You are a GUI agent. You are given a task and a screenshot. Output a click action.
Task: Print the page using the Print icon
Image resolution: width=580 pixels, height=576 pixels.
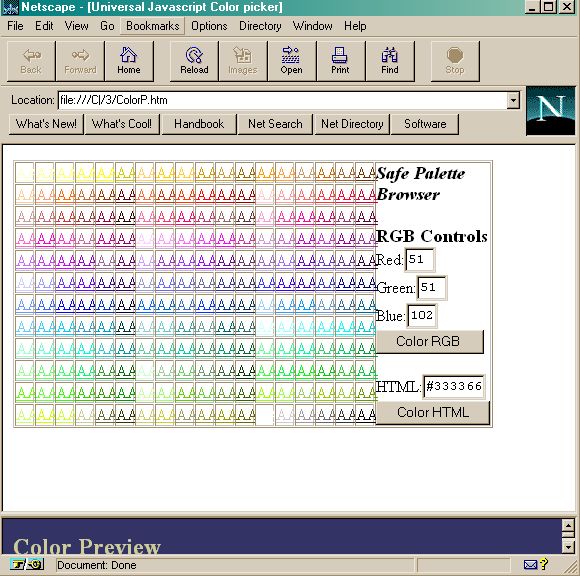point(340,61)
